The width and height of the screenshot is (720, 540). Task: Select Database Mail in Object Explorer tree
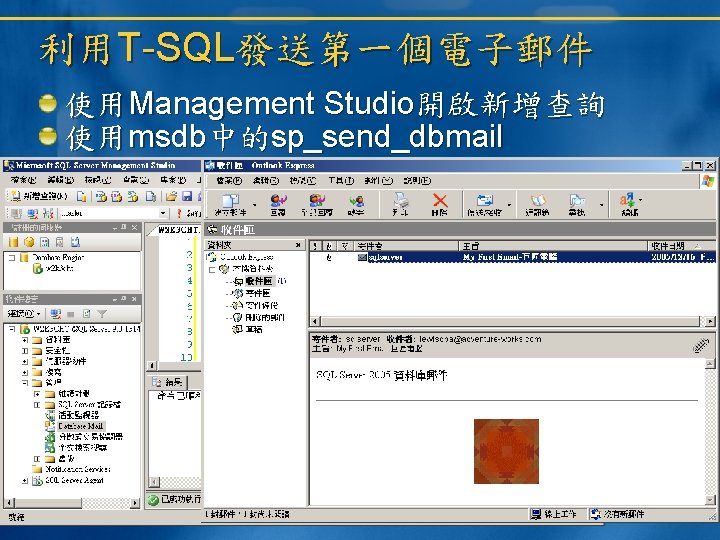[80, 426]
